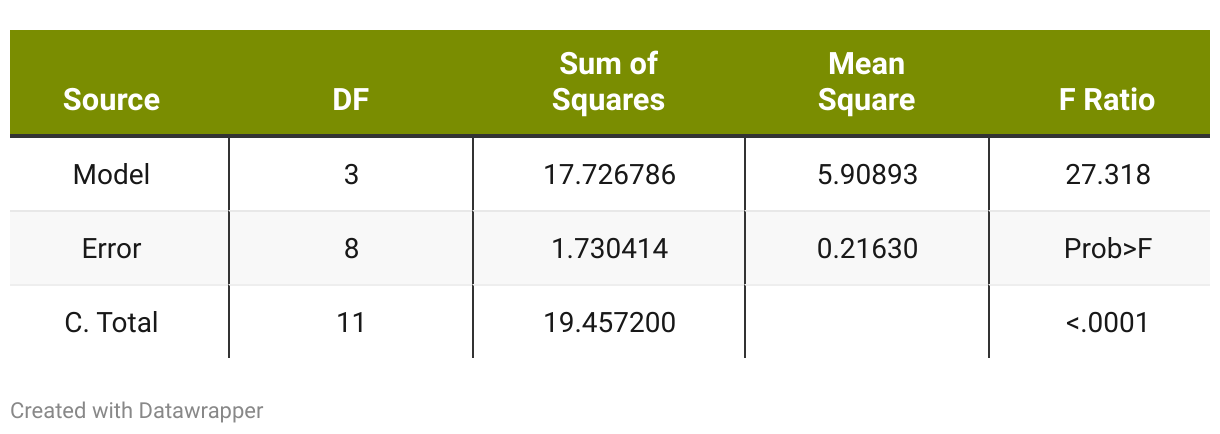Select the F ratio value 27.318
Viewport: 1220px width, 434px height.
point(1107,175)
